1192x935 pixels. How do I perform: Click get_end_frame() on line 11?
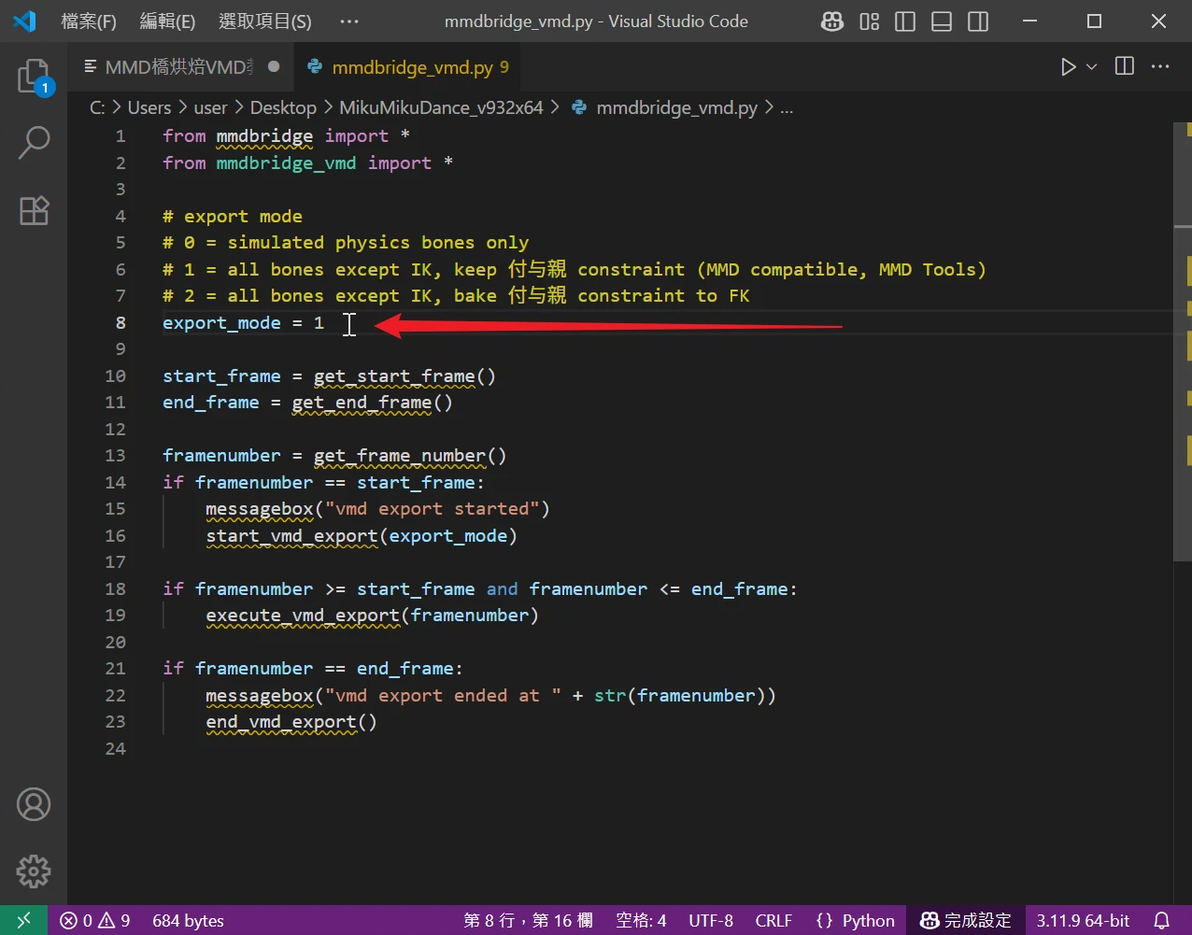372,403
